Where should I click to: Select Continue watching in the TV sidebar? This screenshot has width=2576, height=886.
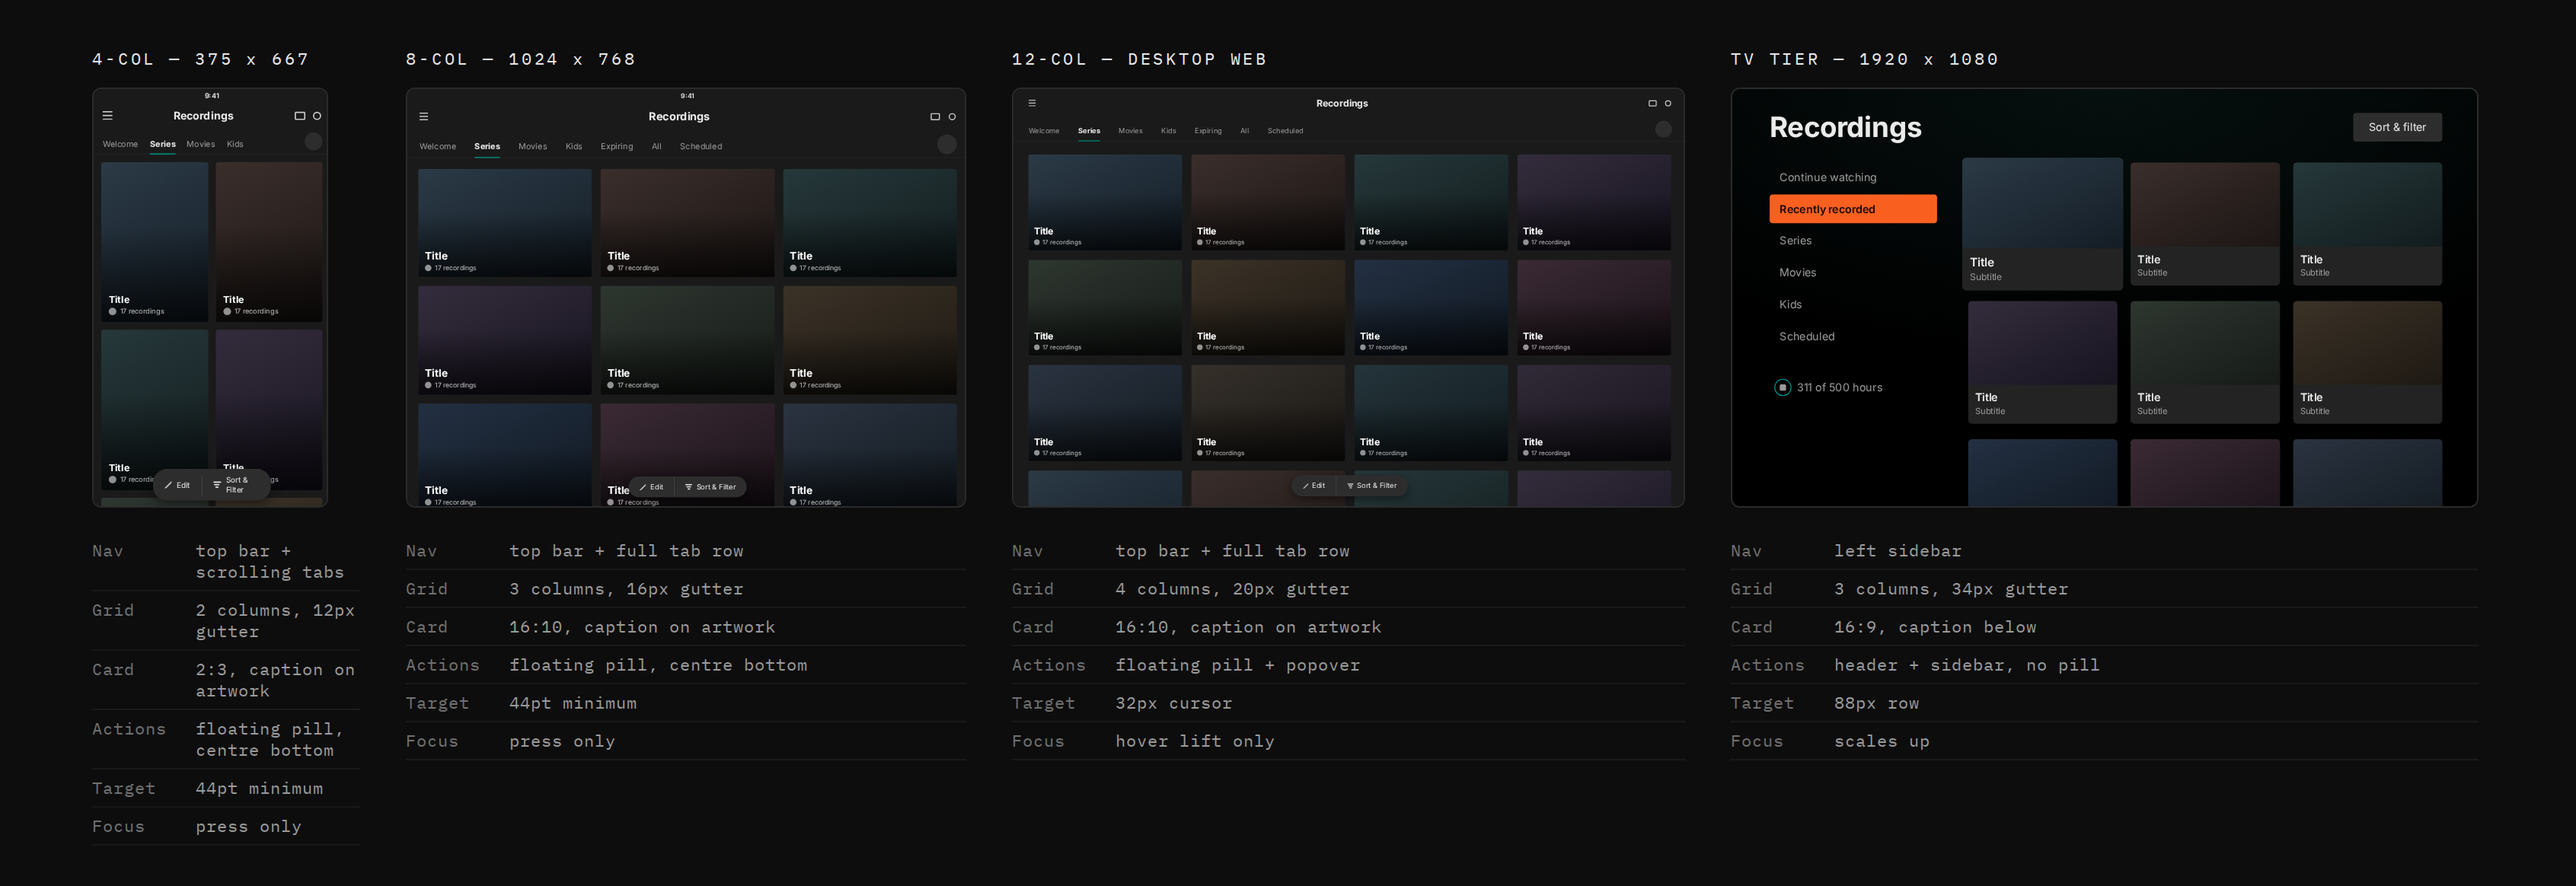pyautogui.click(x=1853, y=177)
